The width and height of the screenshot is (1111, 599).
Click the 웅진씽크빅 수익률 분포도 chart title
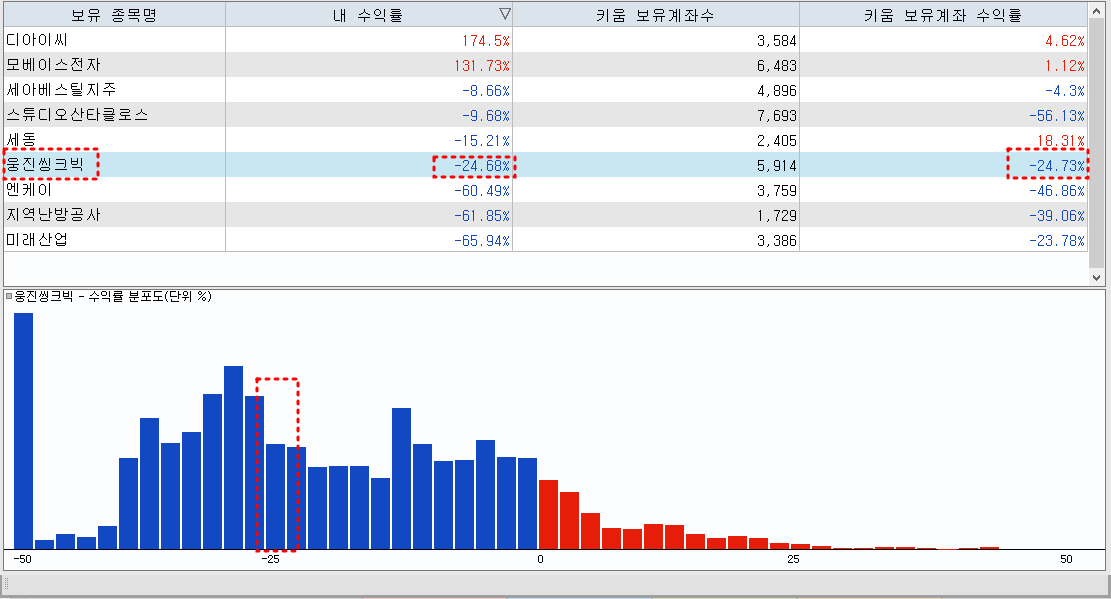[x=113, y=296]
